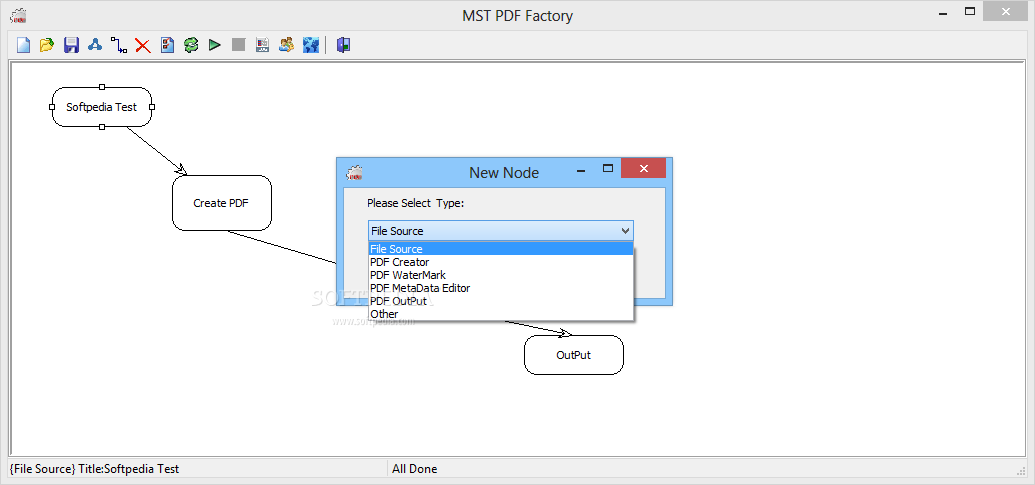Click the New Node dialog app icon
Viewport: 1035px width, 485px height.
tap(355, 173)
